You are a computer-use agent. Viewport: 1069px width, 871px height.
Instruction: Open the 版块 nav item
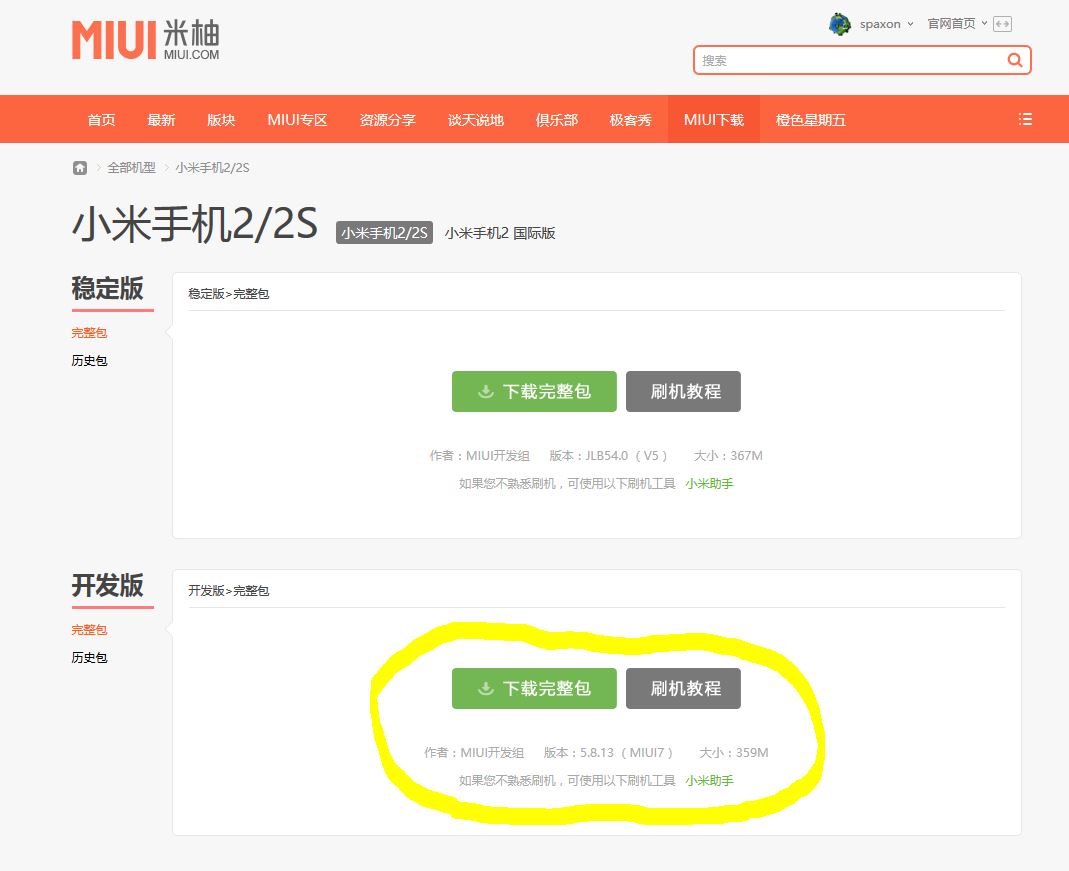tap(221, 120)
